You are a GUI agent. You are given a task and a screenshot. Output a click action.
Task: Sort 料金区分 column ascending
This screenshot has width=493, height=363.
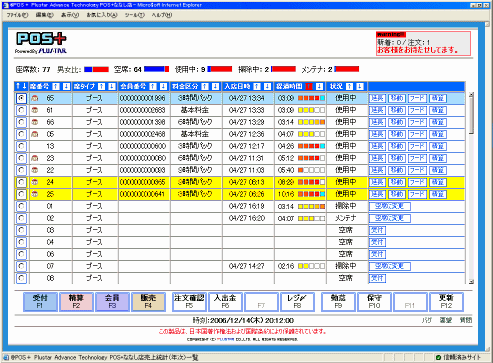205,87
